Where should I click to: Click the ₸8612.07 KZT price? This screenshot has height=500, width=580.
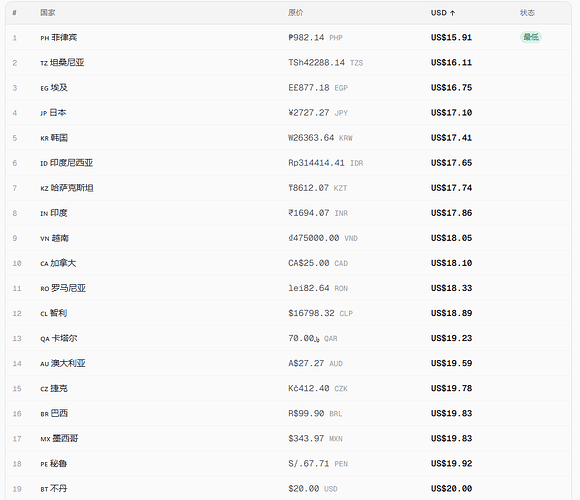point(318,188)
